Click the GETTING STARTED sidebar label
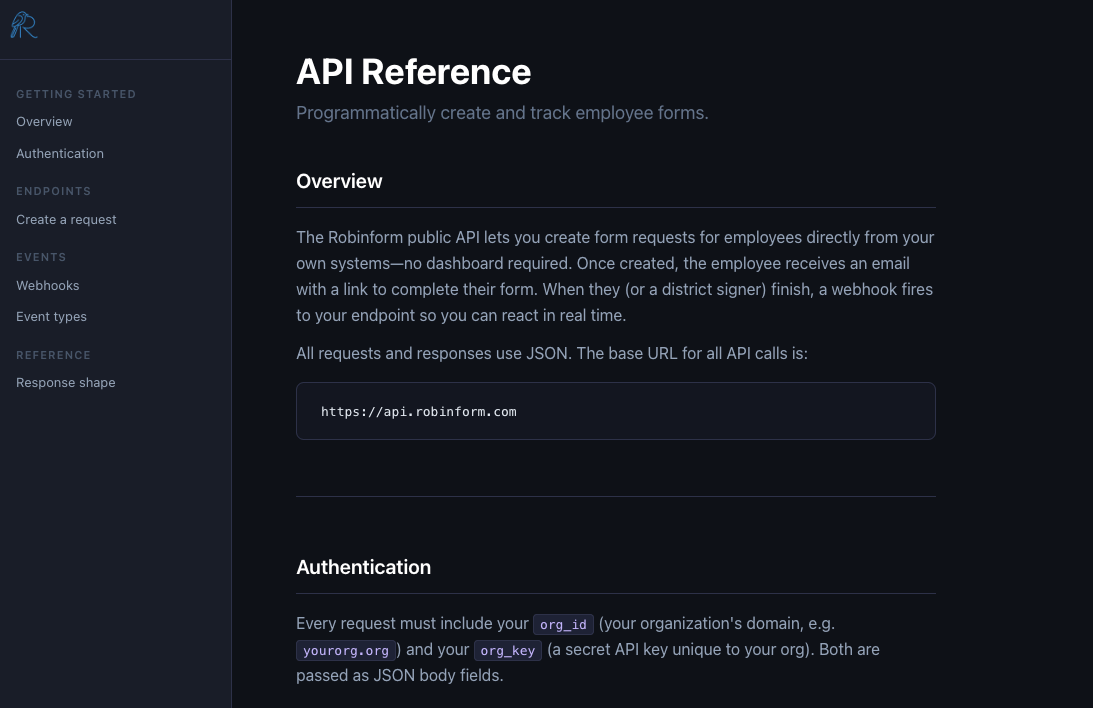The width and height of the screenshot is (1093, 708). (x=76, y=94)
